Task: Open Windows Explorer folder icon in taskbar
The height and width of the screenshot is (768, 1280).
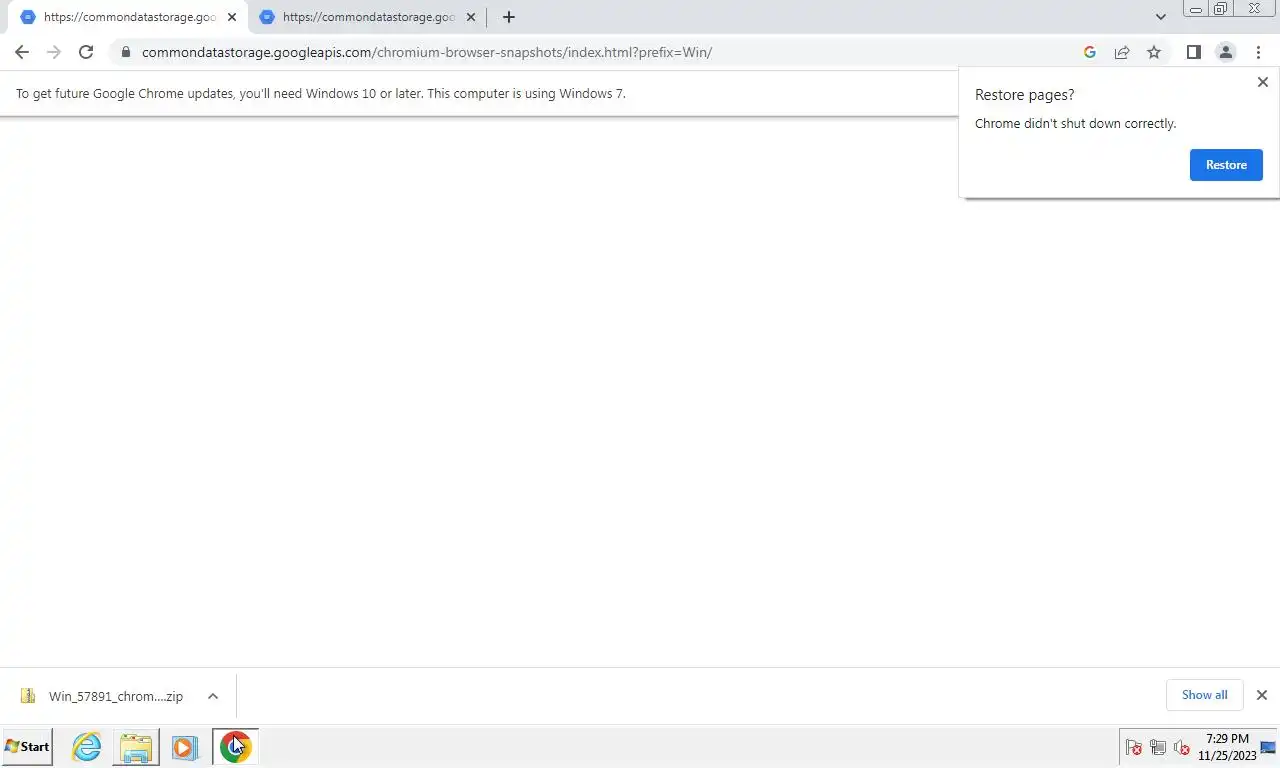Action: pyautogui.click(x=136, y=747)
